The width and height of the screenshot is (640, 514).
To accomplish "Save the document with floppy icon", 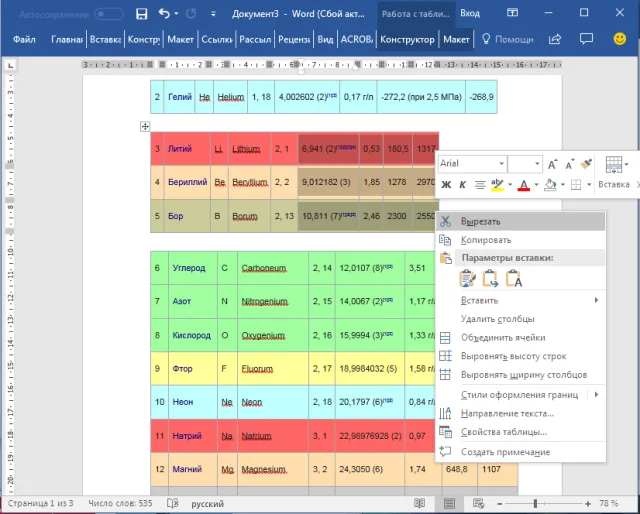I will [x=141, y=14].
